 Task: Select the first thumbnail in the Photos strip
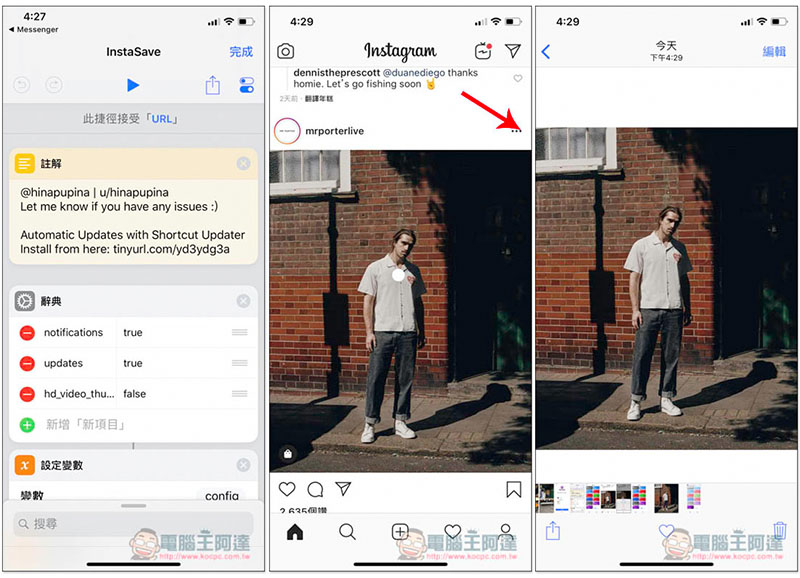click(544, 498)
